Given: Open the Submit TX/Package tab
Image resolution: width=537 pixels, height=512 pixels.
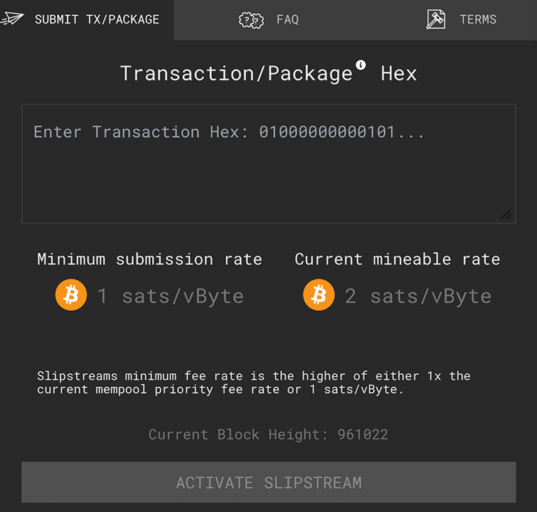Looking at the screenshot, I should pos(87,20).
